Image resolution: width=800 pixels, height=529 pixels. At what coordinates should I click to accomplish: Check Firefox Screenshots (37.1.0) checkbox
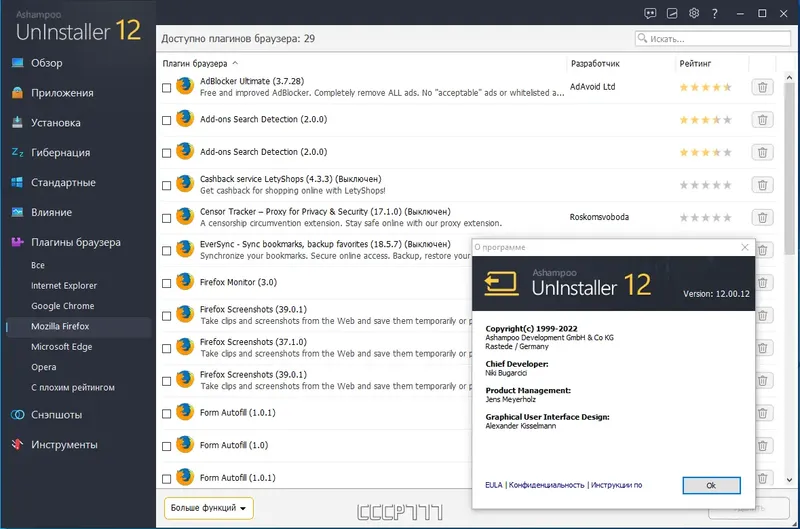coord(166,349)
